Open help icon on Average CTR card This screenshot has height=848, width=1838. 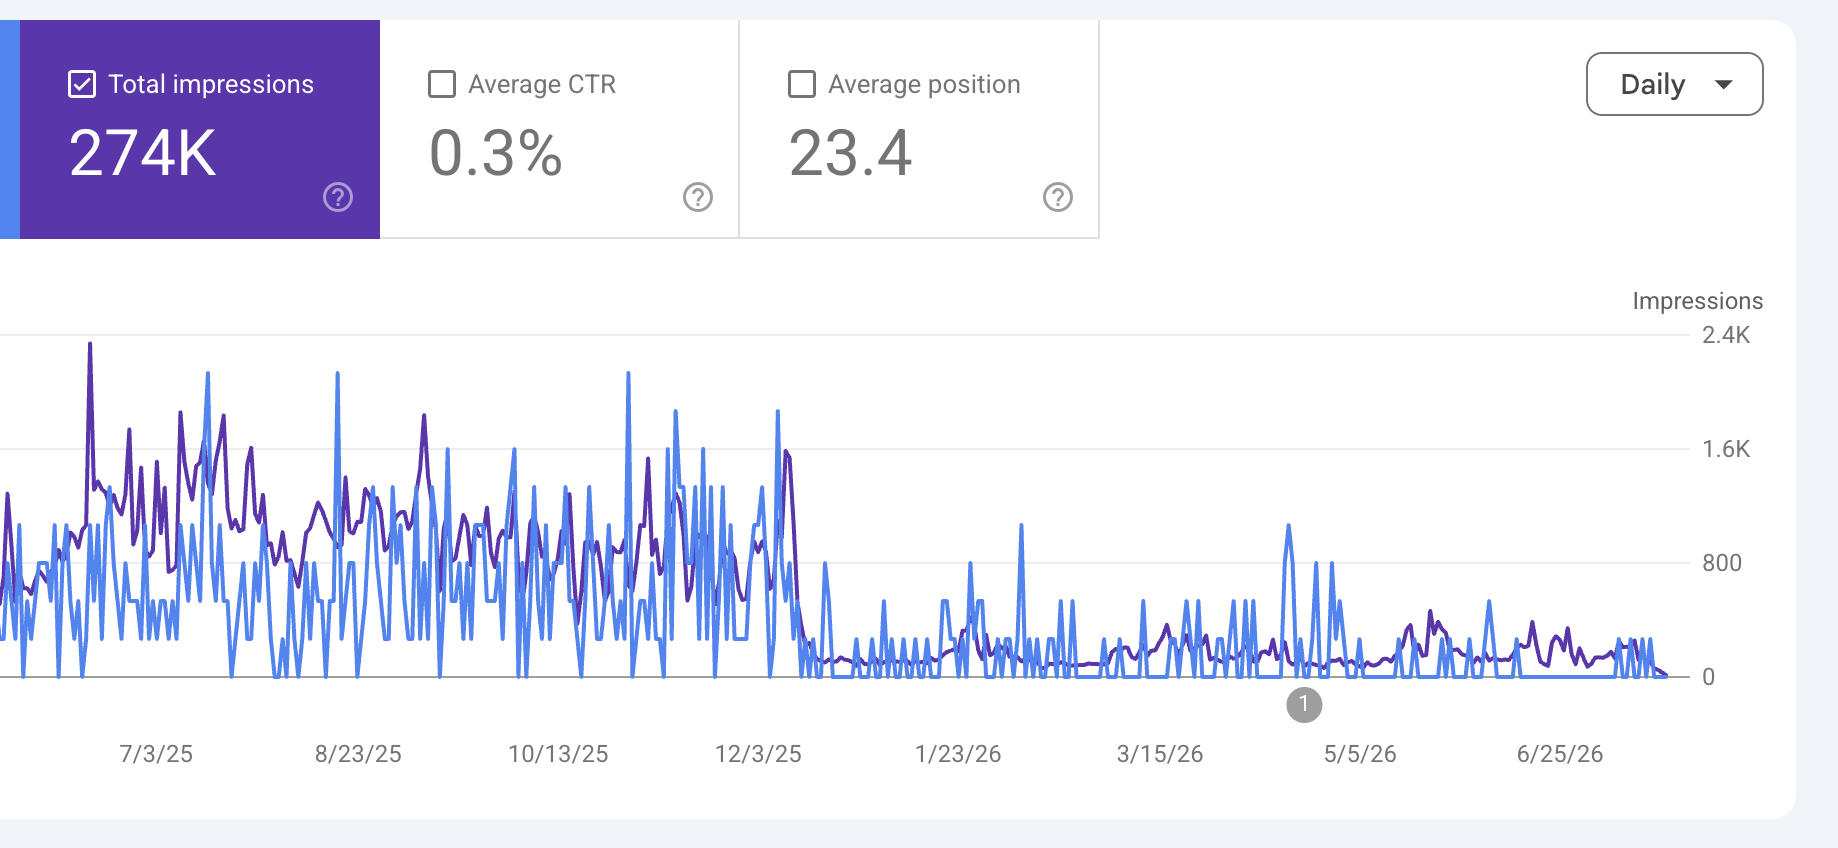[x=698, y=197]
